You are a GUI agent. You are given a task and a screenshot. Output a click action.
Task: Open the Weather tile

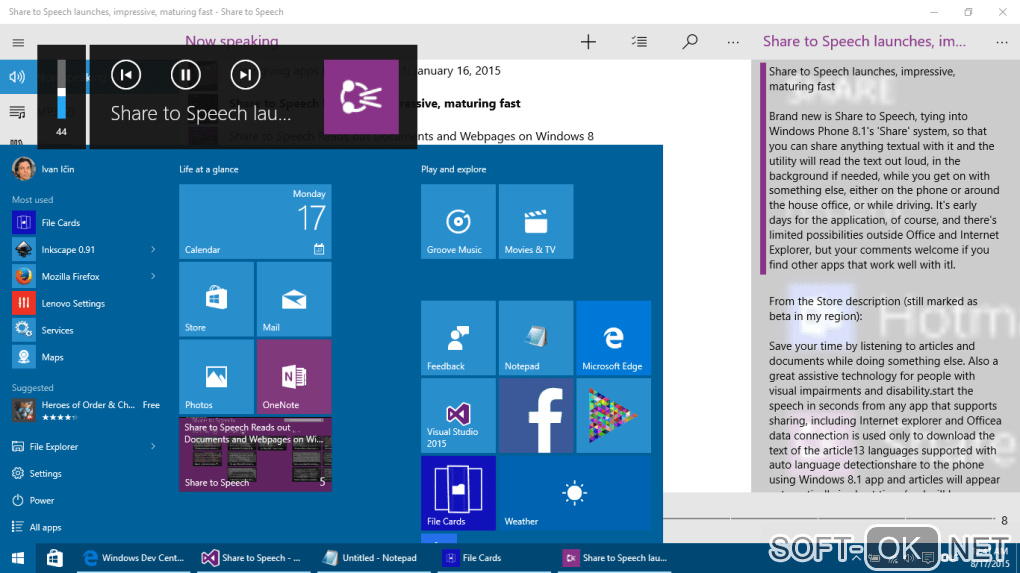tap(575, 493)
